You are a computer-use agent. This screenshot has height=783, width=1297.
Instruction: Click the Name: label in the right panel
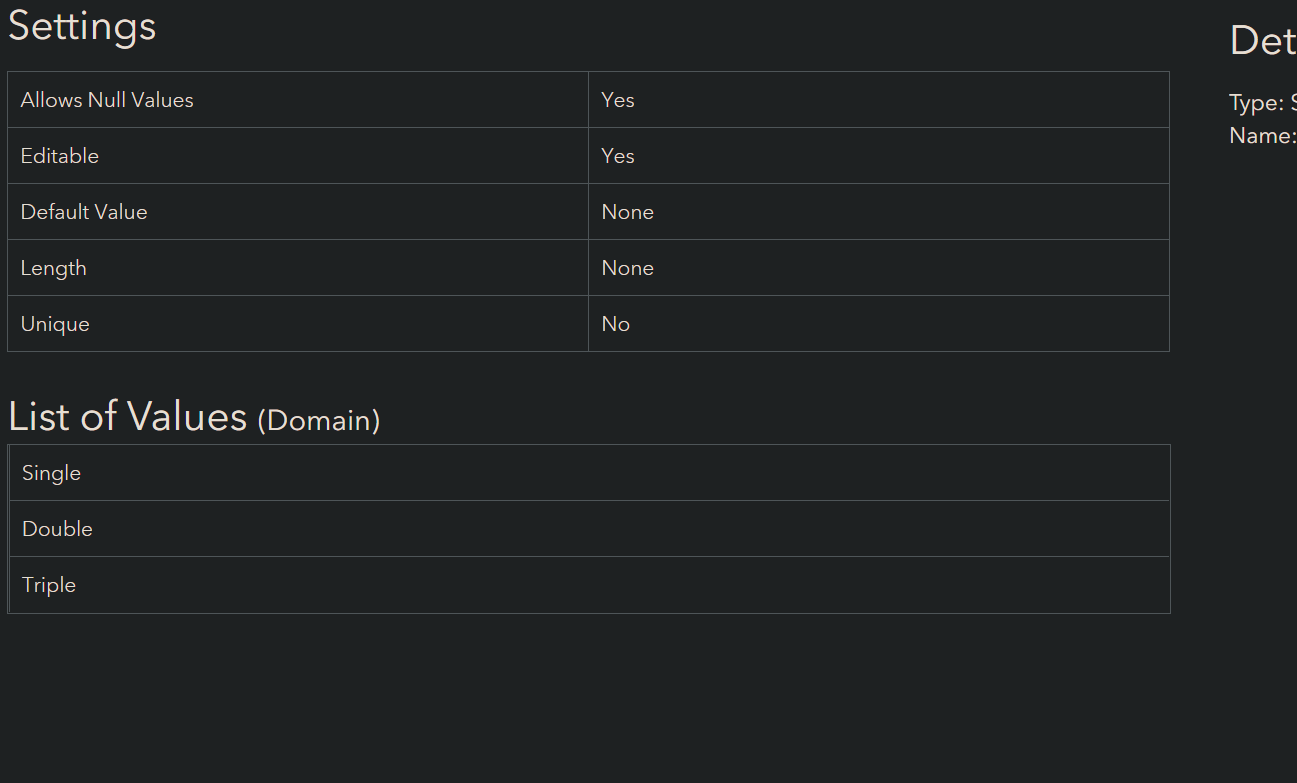click(1262, 135)
